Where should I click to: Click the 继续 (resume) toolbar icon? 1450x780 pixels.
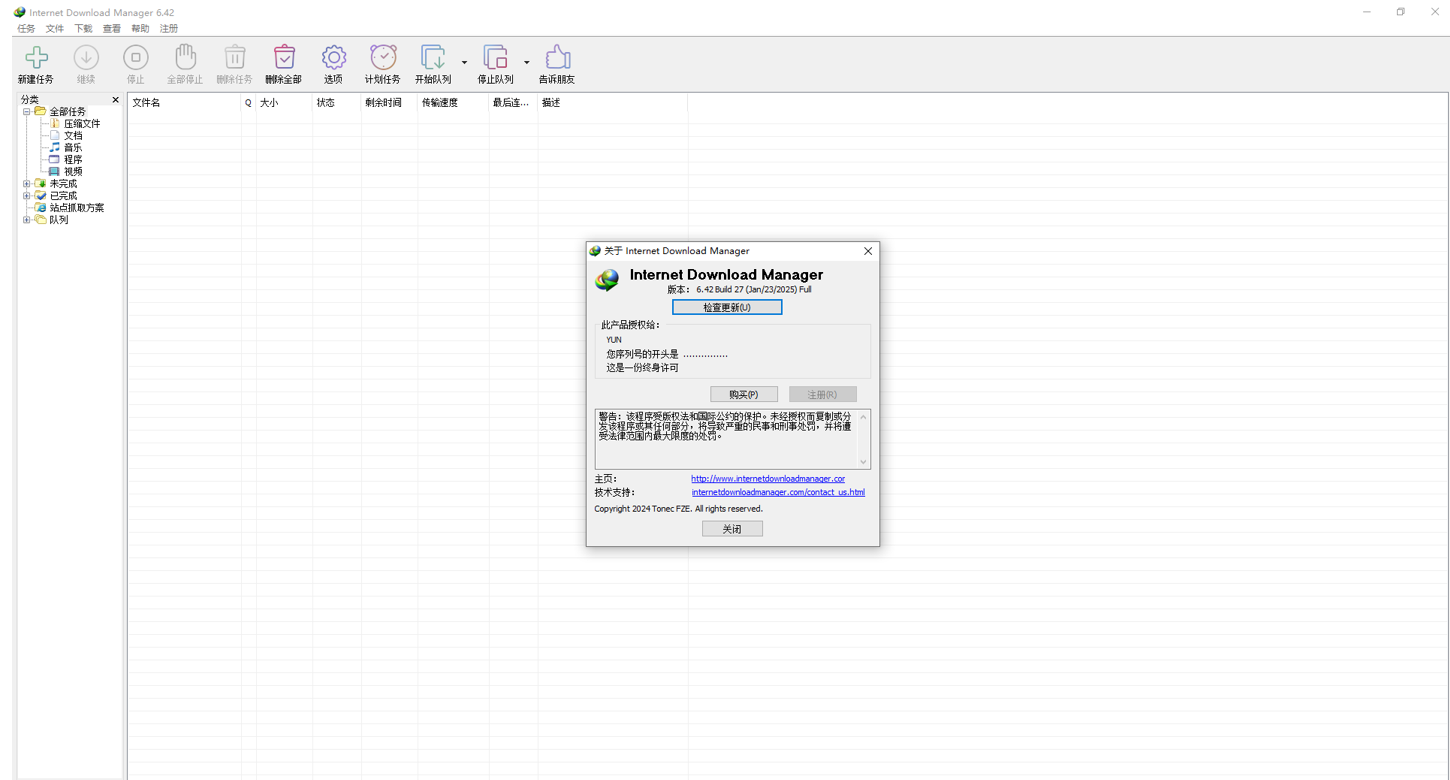tap(86, 58)
